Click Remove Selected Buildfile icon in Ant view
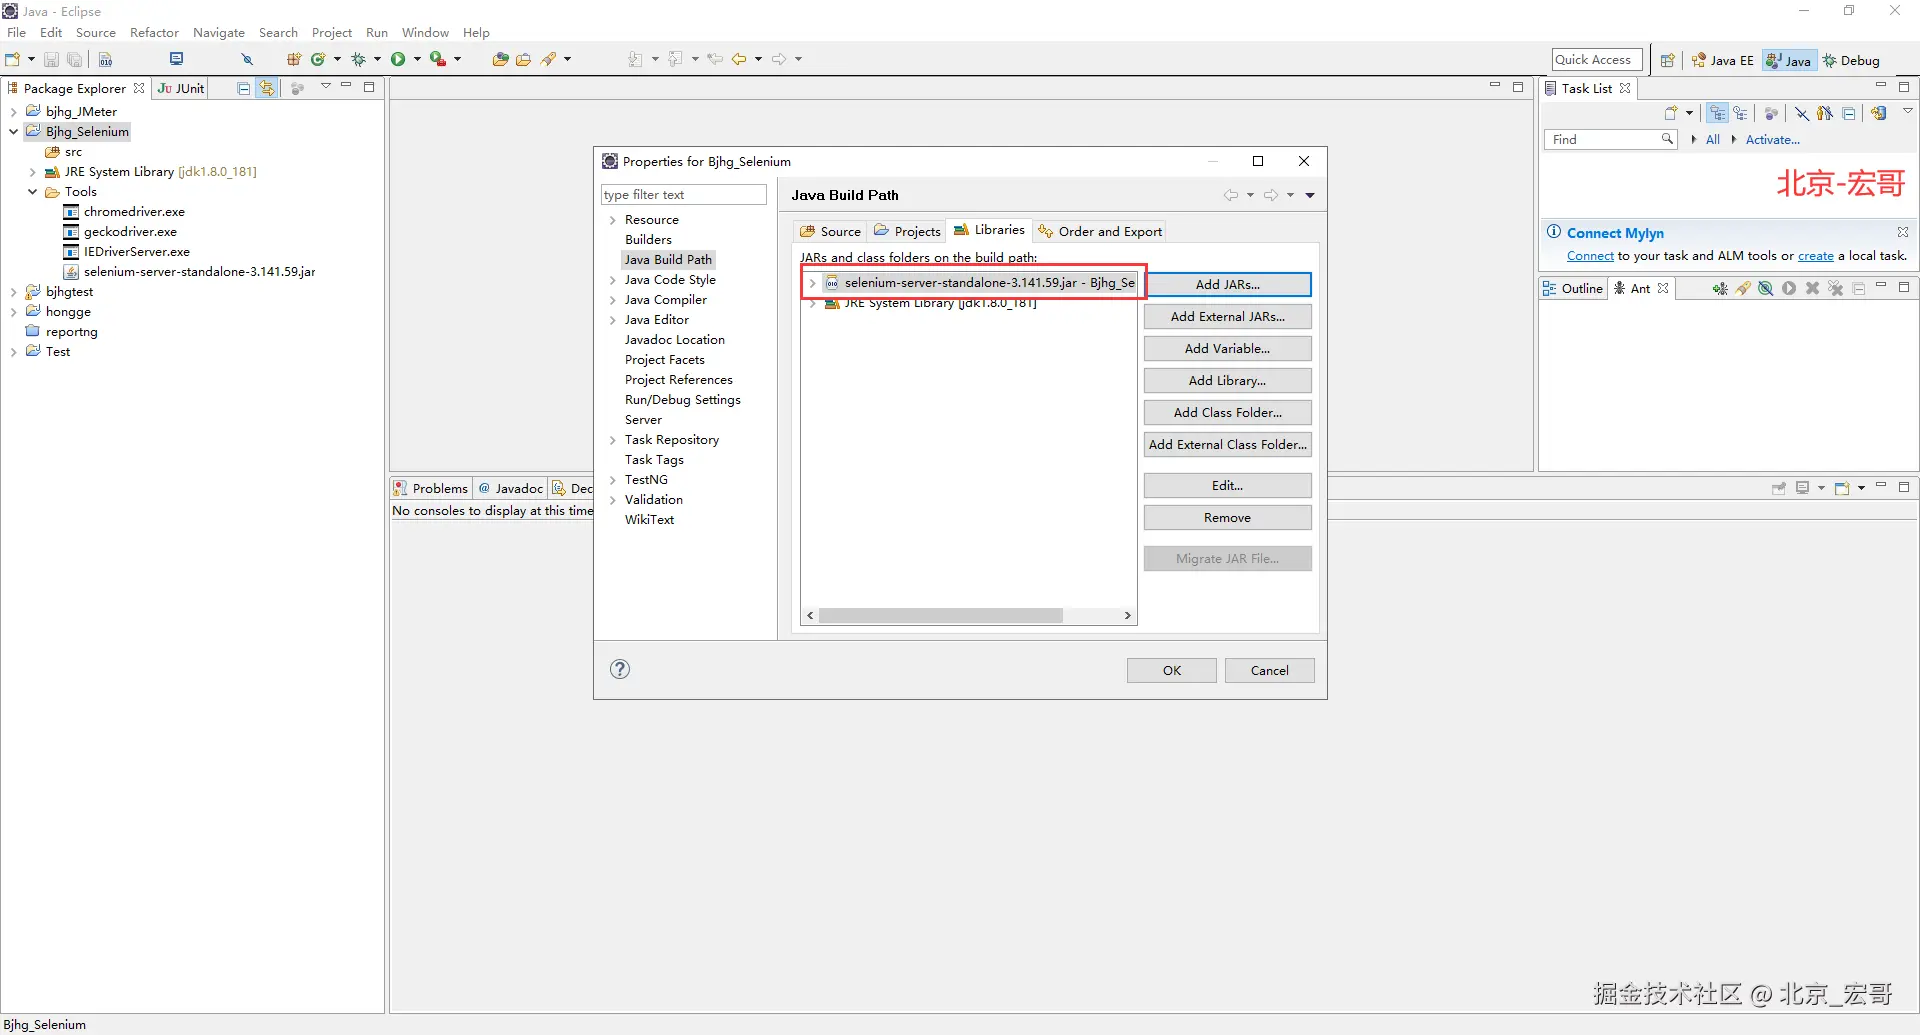The width and height of the screenshot is (1920, 1035). click(x=1812, y=289)
